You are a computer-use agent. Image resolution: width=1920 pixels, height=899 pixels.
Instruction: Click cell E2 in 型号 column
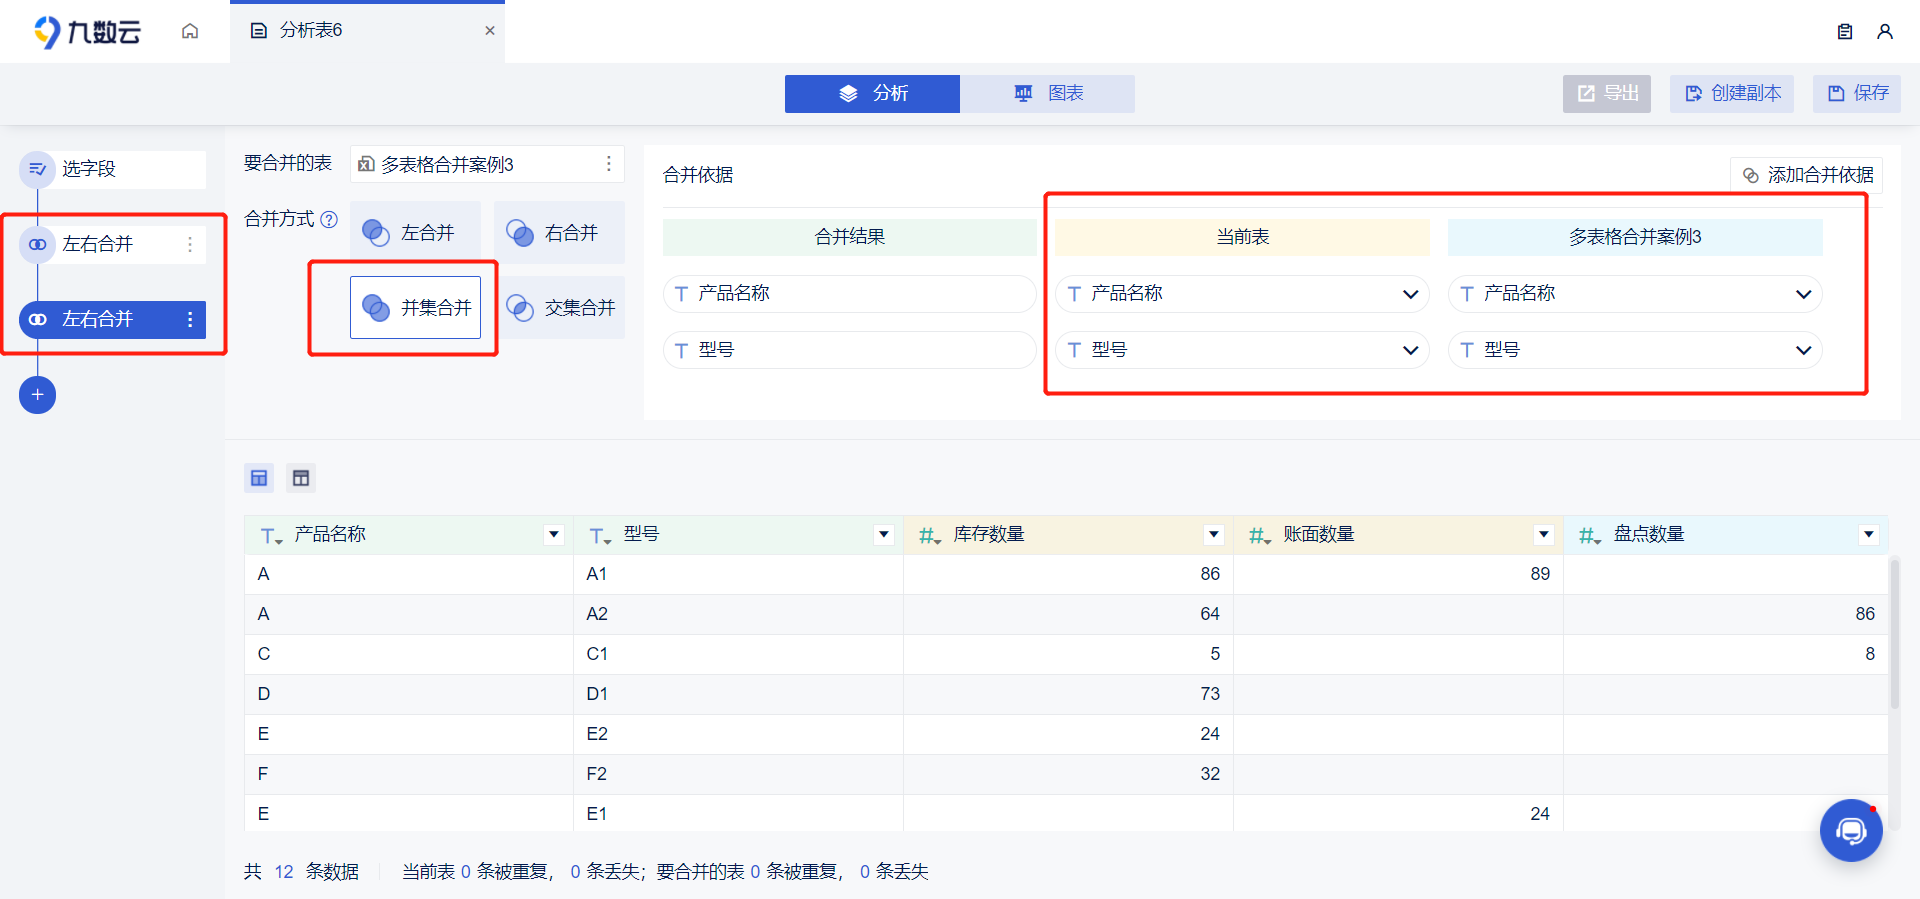coord(738,734)
